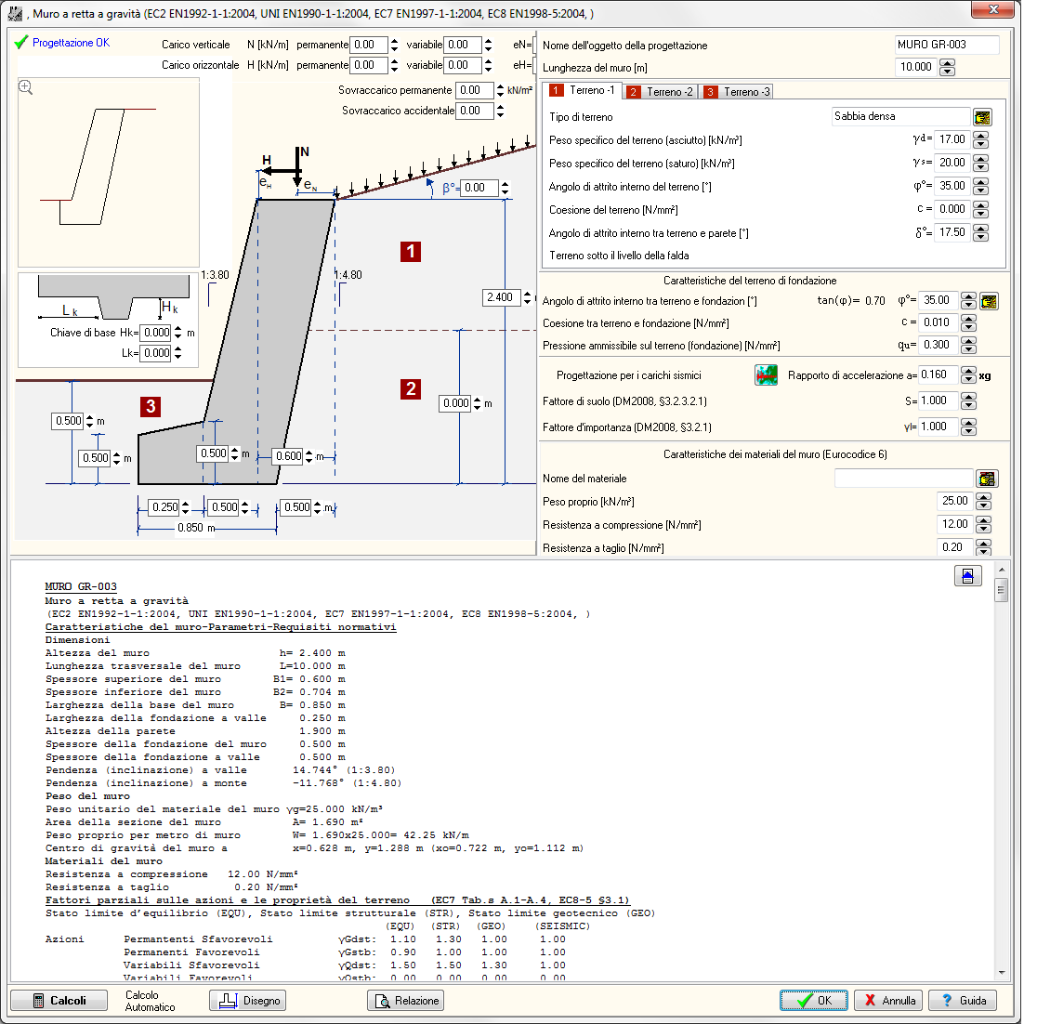
Task: Adjust the soil cohesion c spinner in Terreno -1
Action: (x=981, y=210)
